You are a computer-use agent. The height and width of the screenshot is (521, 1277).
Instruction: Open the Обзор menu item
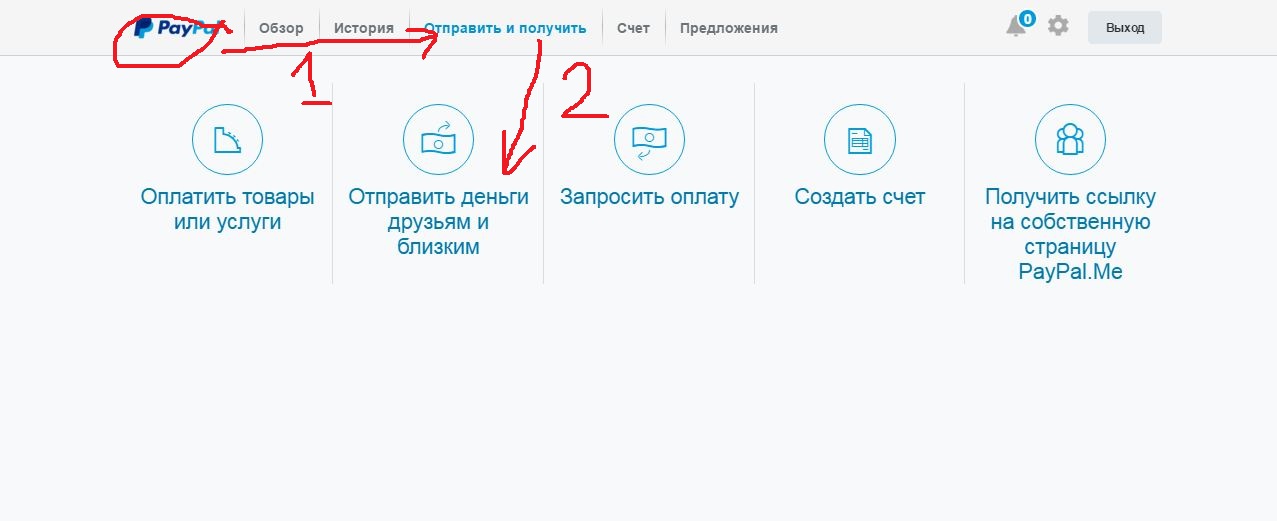click(x=281, y=28)
